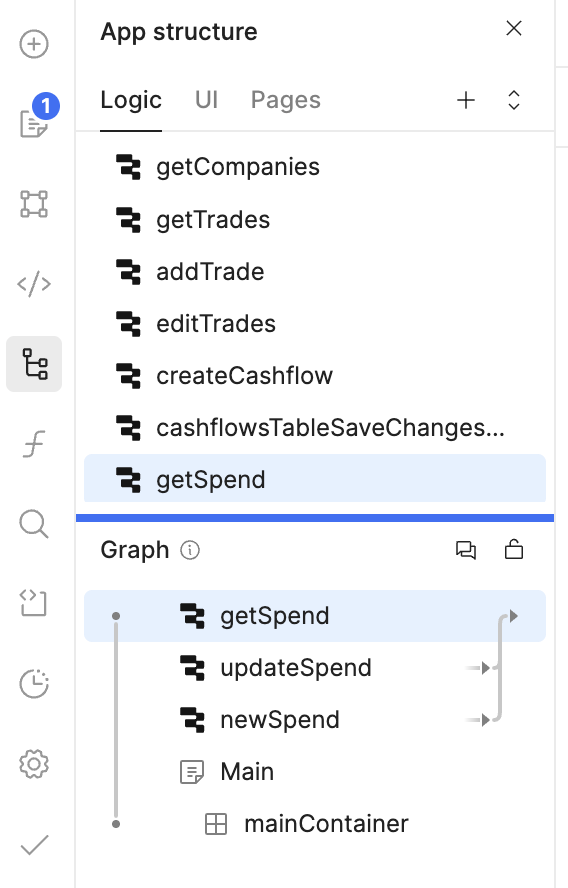Select the createCashflow query
The width and height of the screenshot is (568, 888).
click(x=315, y=376)
